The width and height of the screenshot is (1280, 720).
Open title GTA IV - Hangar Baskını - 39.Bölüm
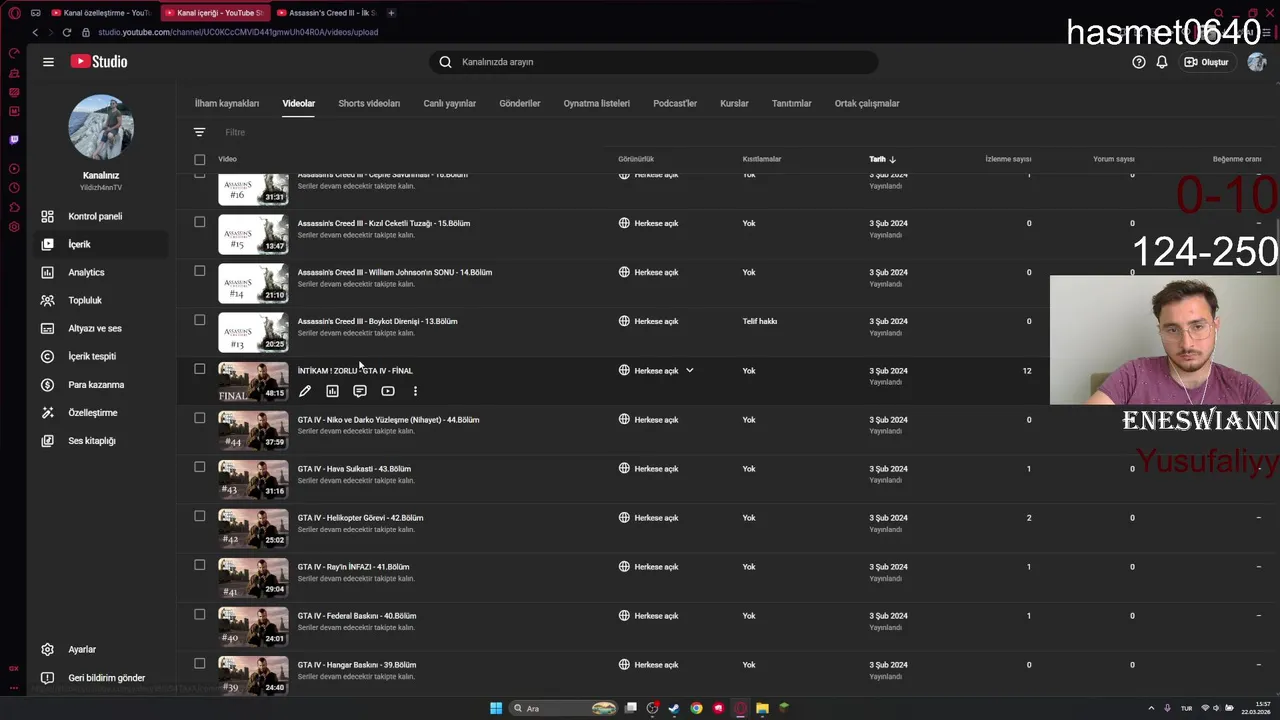coord(357,665)
